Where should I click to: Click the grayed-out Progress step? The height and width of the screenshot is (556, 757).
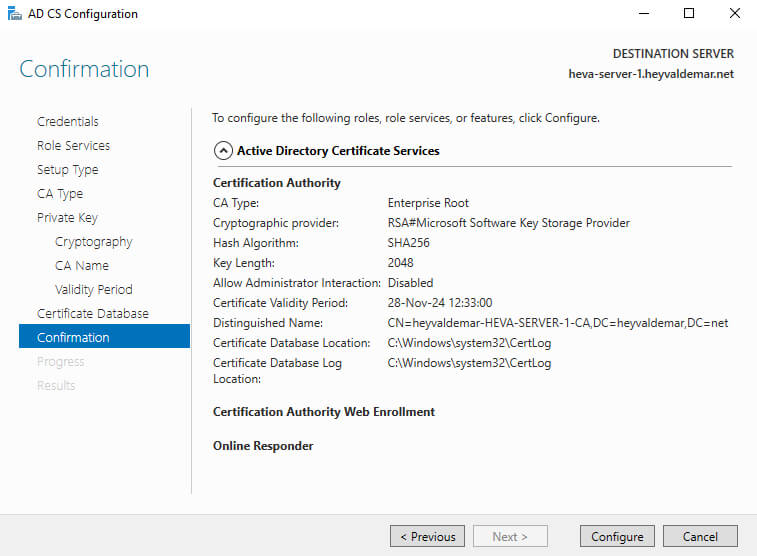(60, 361)
